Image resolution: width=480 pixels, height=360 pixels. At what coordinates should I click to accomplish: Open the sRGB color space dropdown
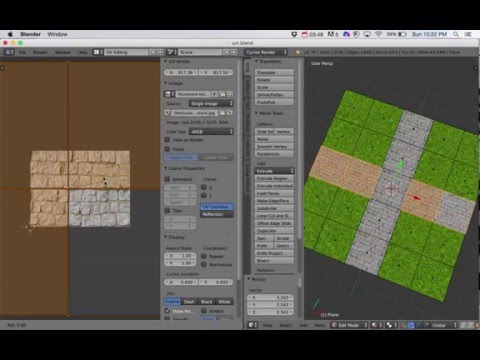coord(211,132)
